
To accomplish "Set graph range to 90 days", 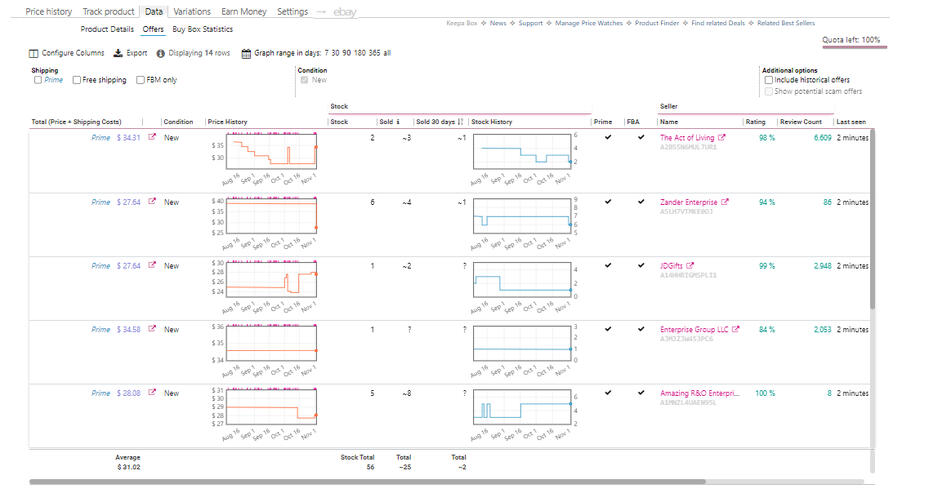I will (345, 53).
